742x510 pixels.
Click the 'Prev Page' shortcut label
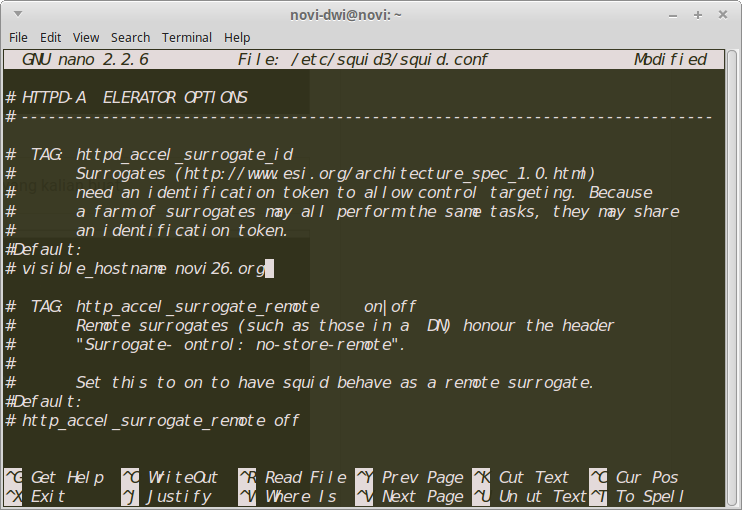423,477
